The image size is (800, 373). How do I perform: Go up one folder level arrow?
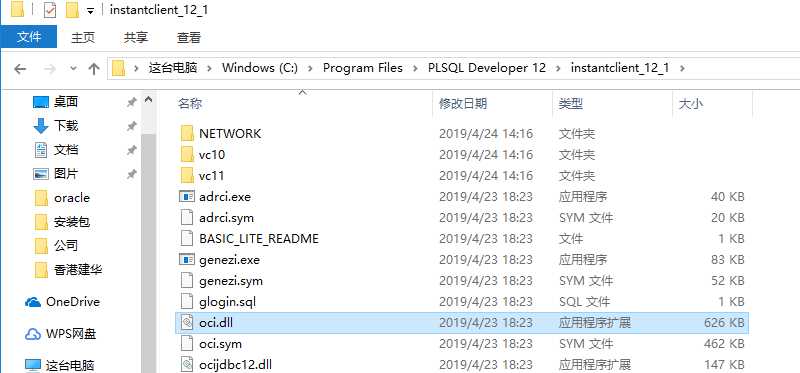point(93,69)
